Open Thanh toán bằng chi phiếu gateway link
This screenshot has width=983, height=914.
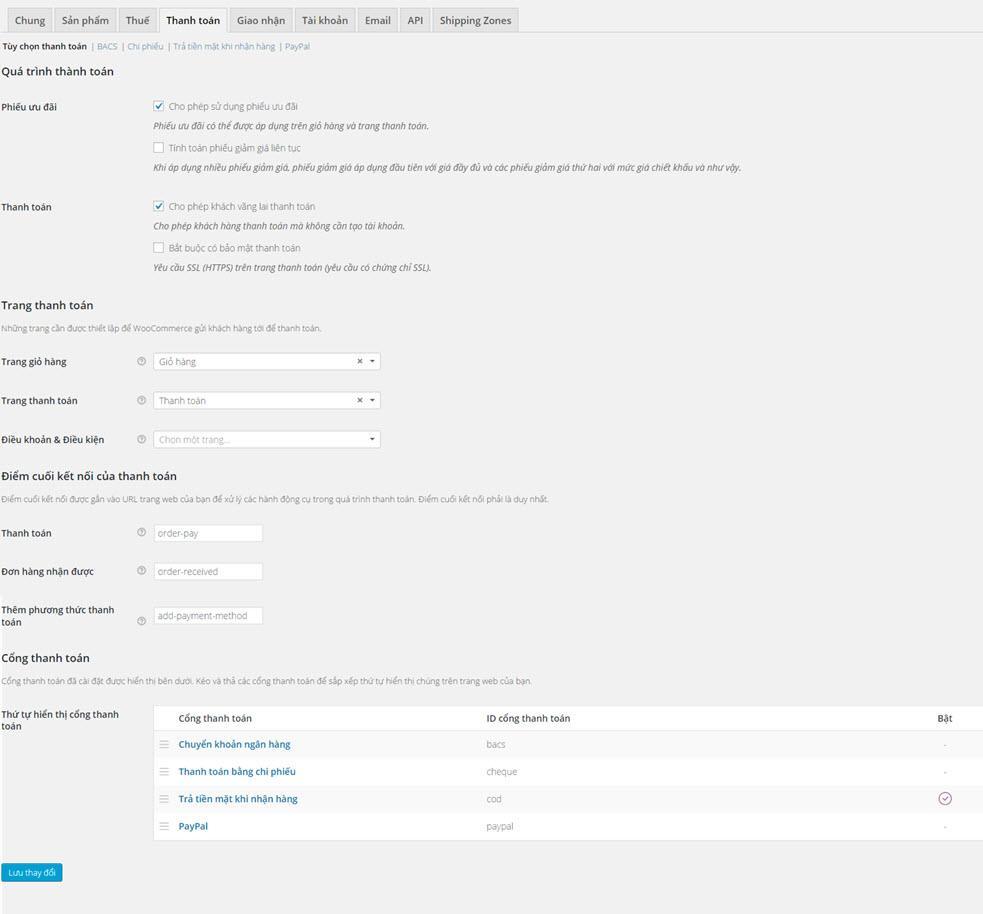(x=237, y=772)
